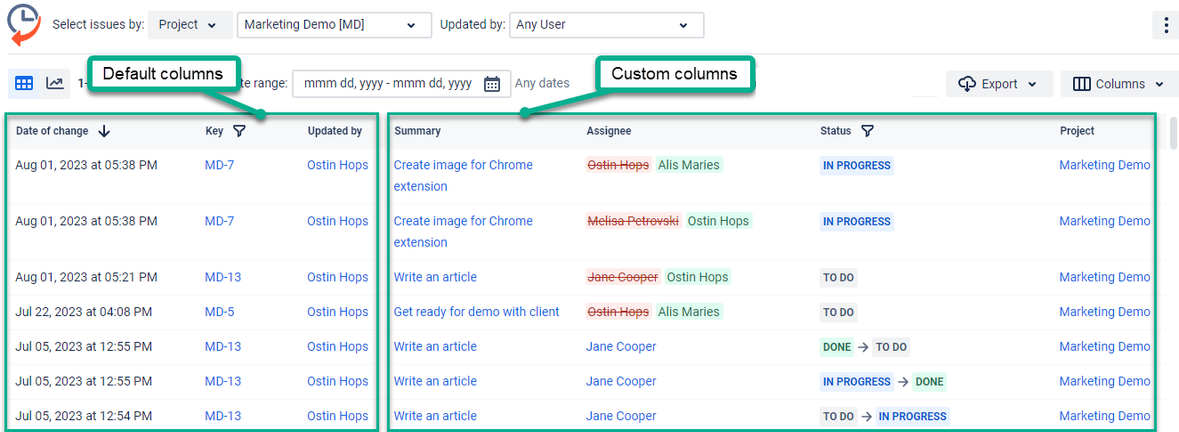Click the date range input field
The height and width of the screenshot is (432, 1179).
(x=388, y=84)
